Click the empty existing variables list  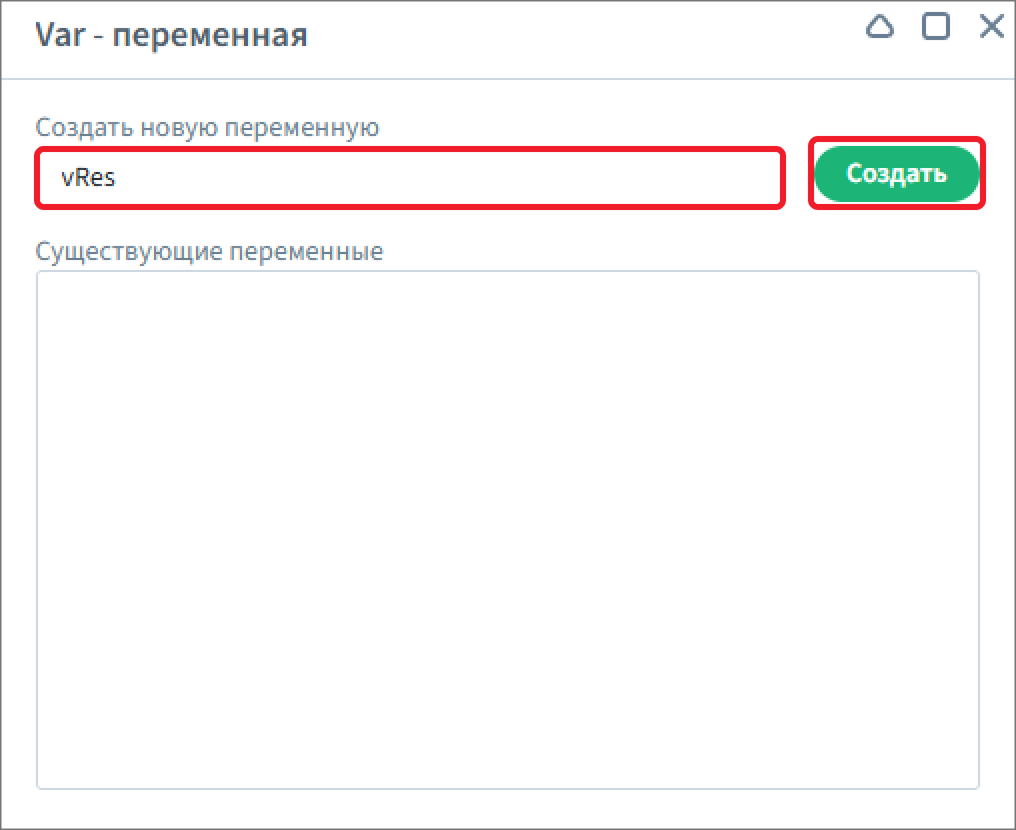coord(507,530)
